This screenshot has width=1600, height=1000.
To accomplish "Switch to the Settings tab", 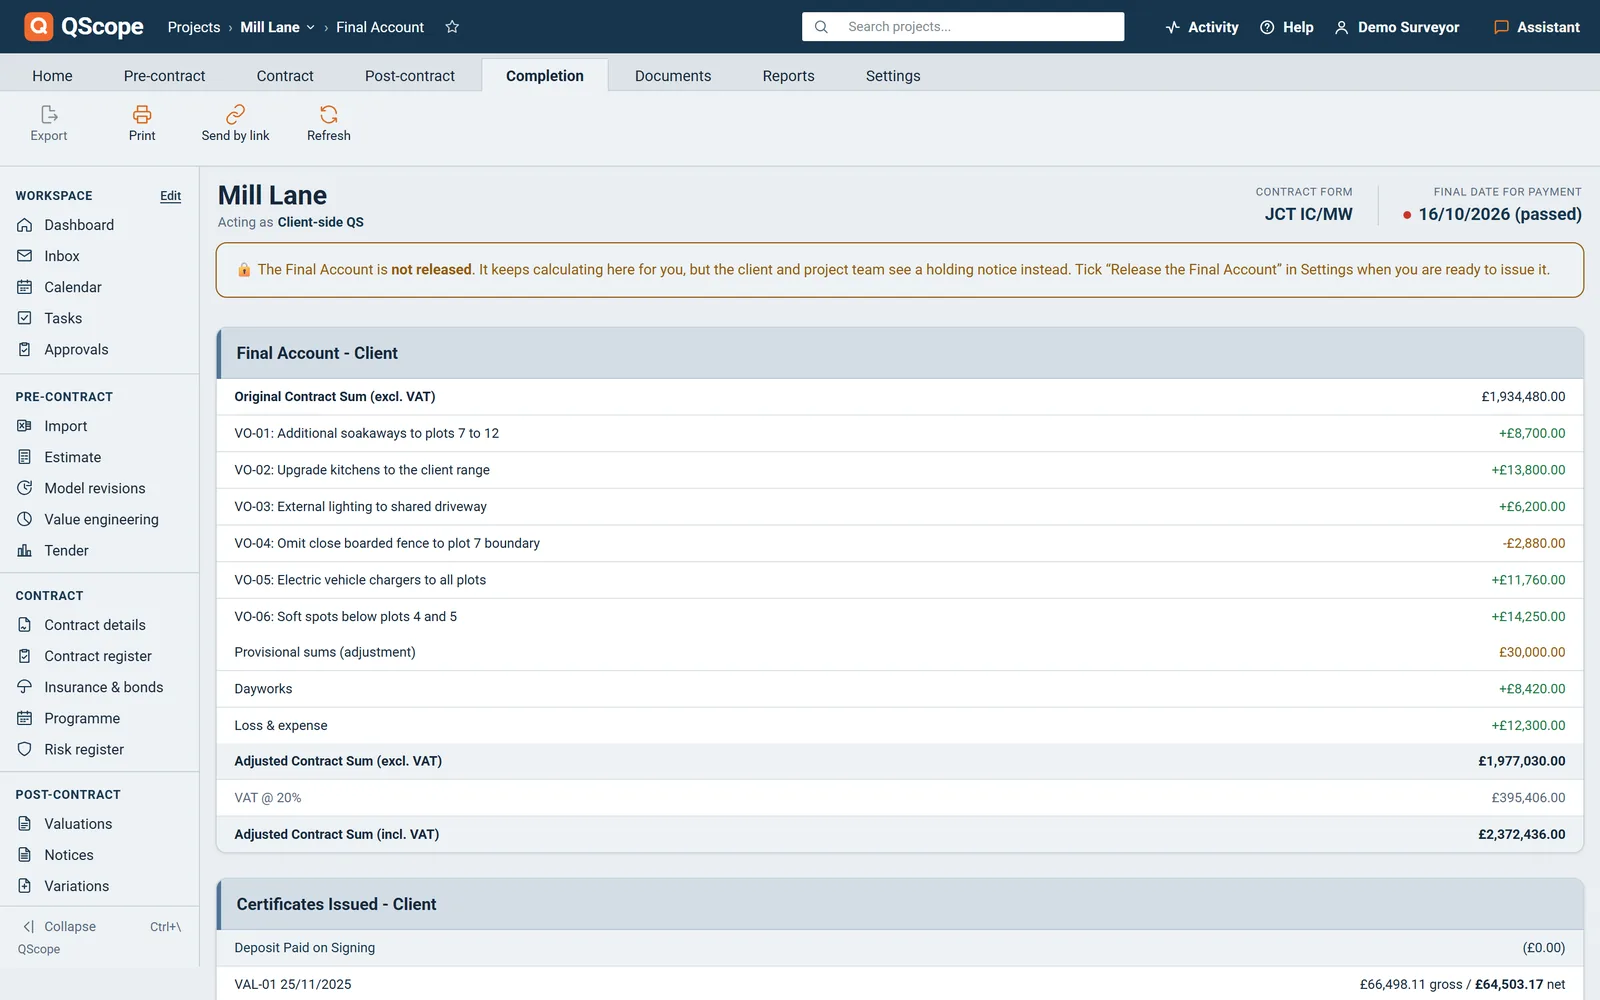I will pyautogui.click(x=893, y=76).
